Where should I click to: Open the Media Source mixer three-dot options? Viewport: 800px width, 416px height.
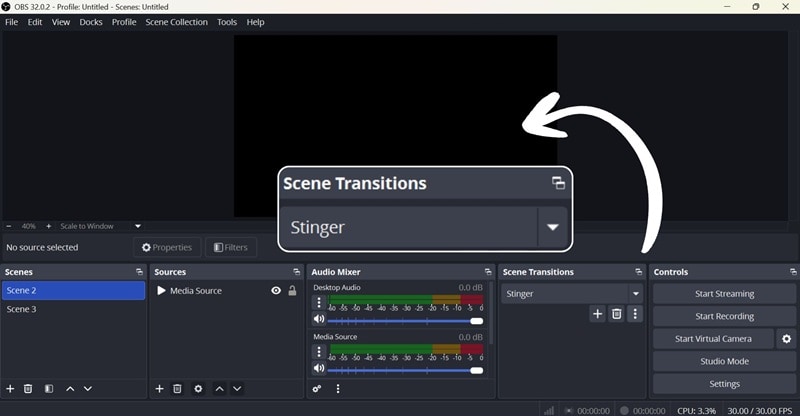[319, 352]
